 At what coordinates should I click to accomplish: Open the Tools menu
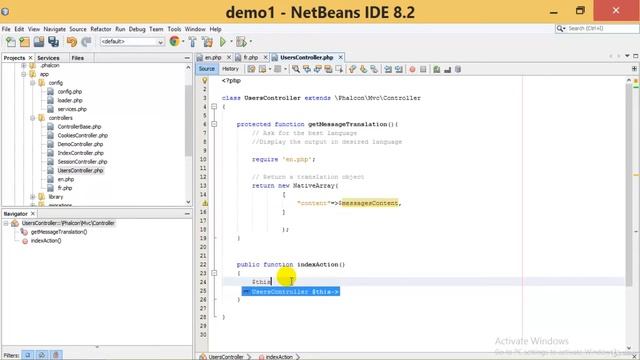(x=174, y=29)
